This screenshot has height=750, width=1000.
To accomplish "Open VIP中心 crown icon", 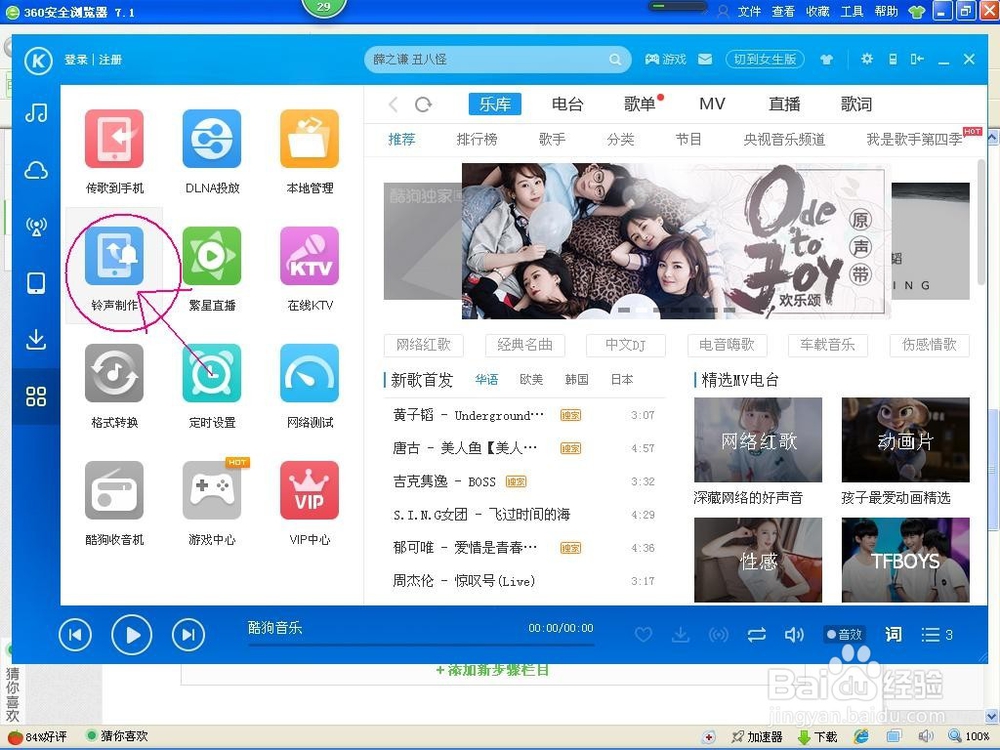I will [x=309, y=490].
